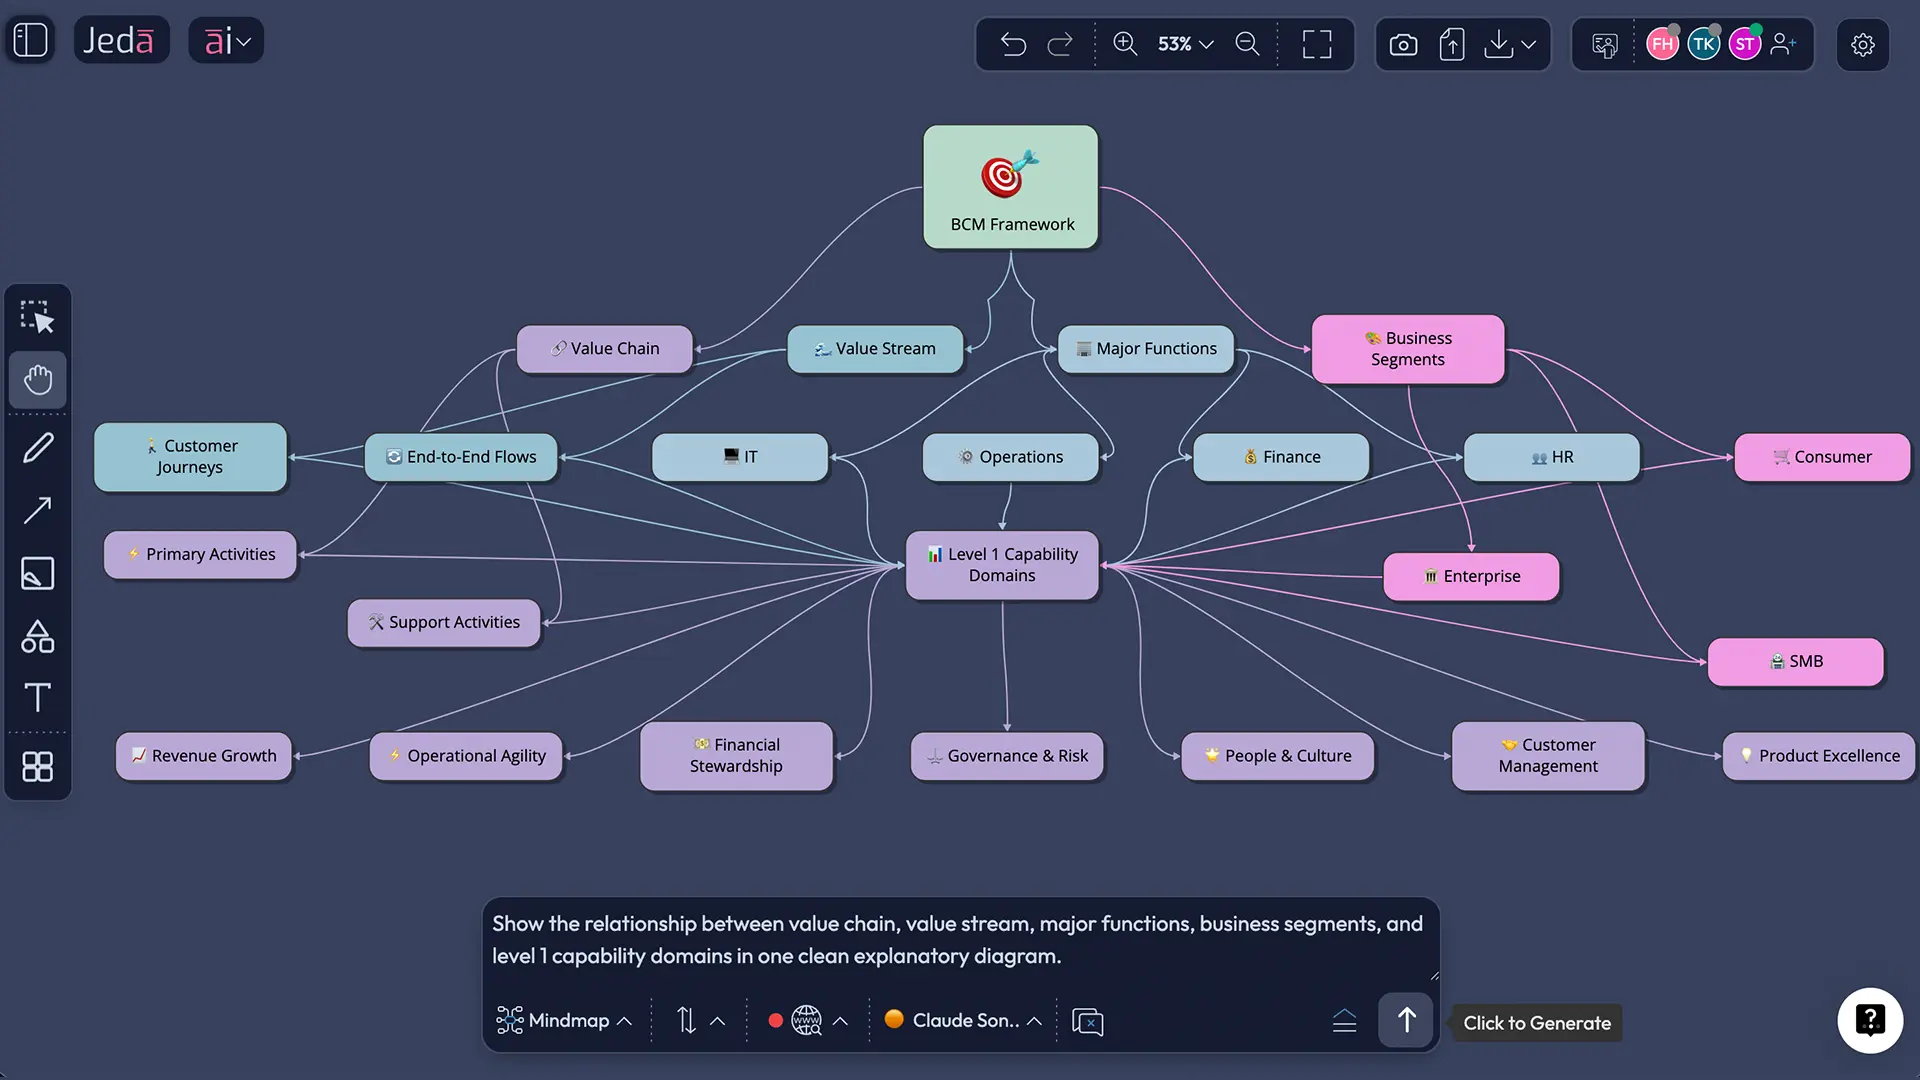Viewport: 1920px width, 1080px height.
Task: Take a screenshot with the camera icon
Action: point(1403,44)
